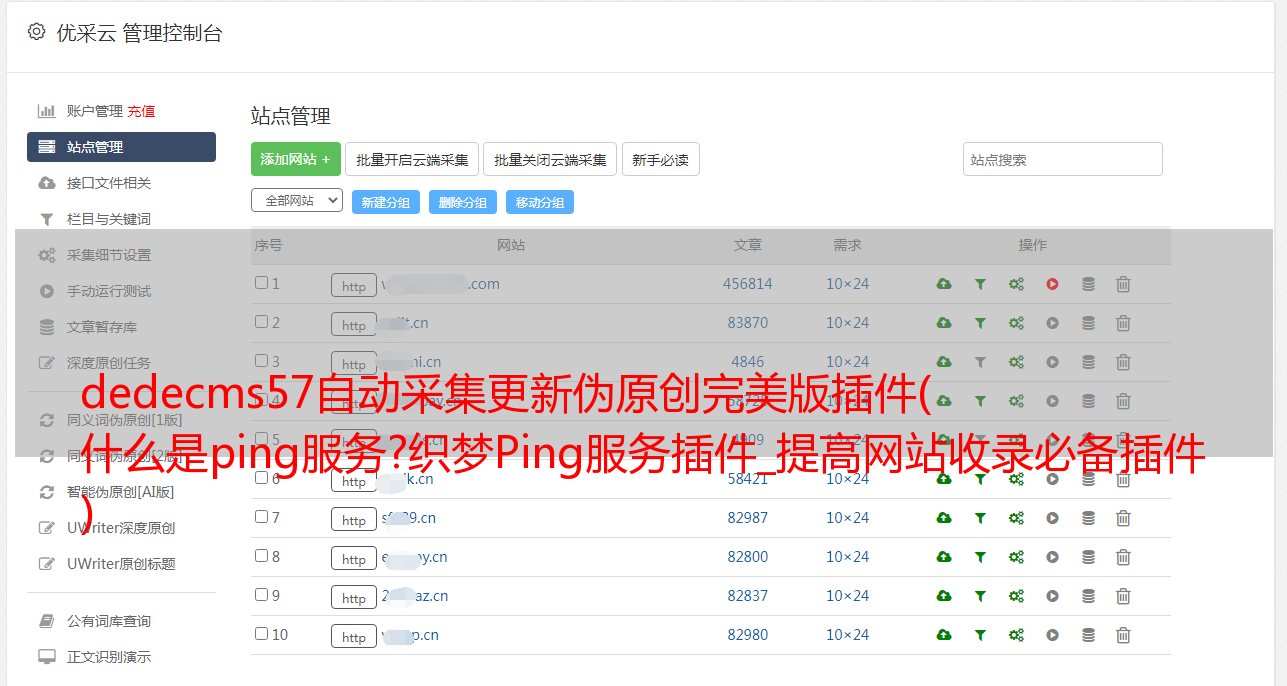The height and width of the screenshot is (686, 1287).
Task: Click green filter icon for site 456814
Action: point(980,284)
